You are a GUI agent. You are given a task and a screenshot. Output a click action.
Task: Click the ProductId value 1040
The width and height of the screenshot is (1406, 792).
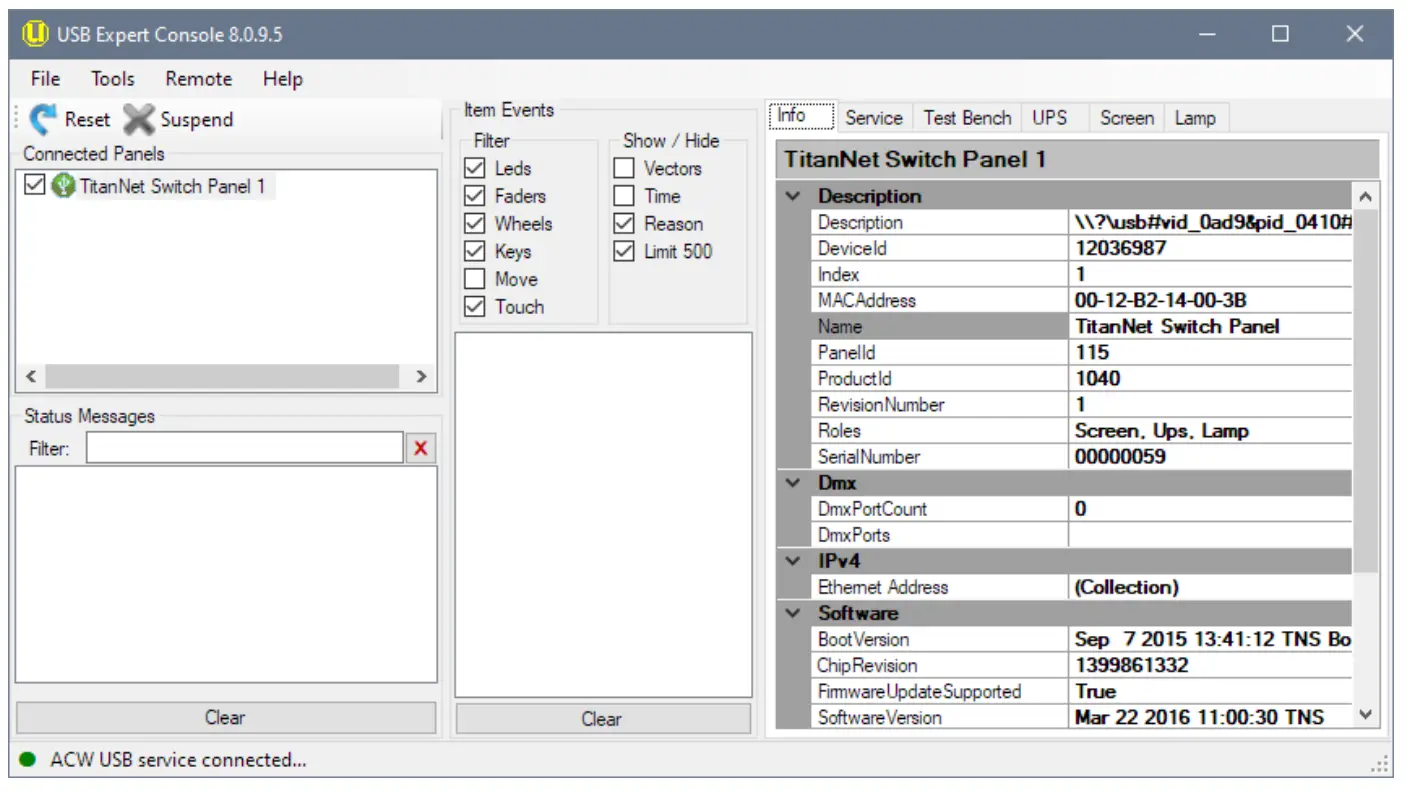pos(1097,378)
